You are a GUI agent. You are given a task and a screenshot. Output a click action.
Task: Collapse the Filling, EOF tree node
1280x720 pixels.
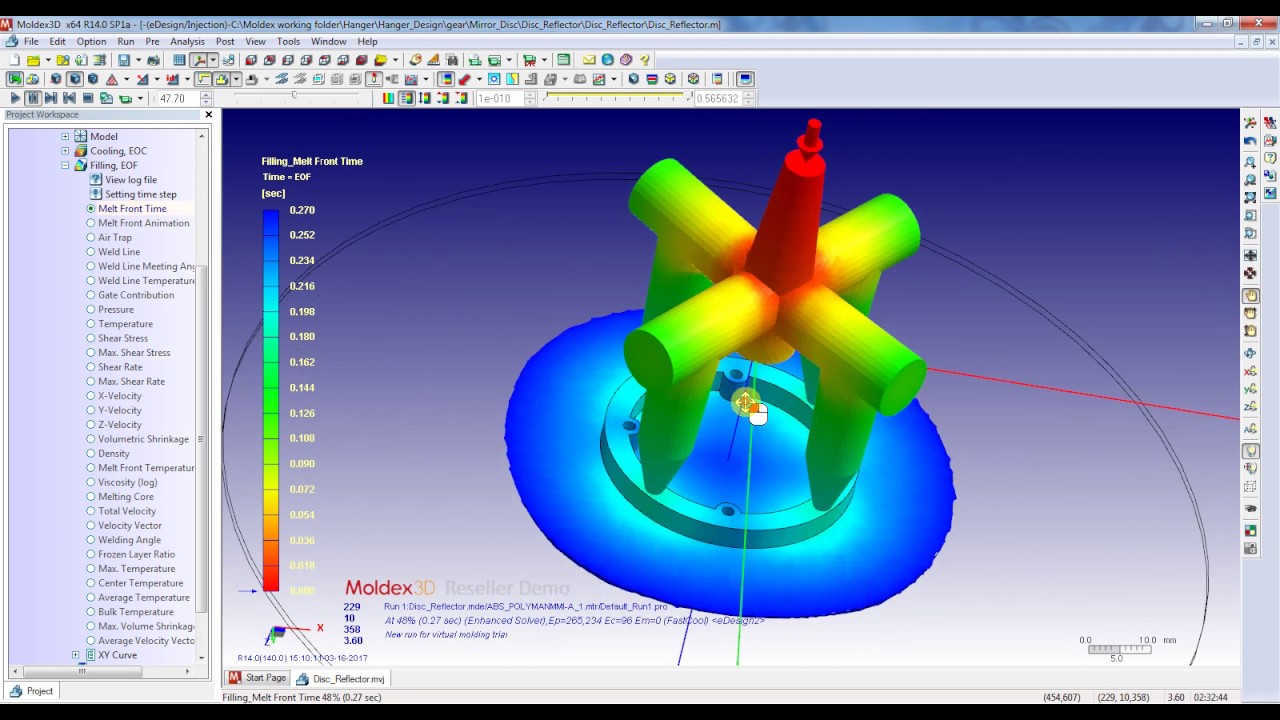pos(65,166)
